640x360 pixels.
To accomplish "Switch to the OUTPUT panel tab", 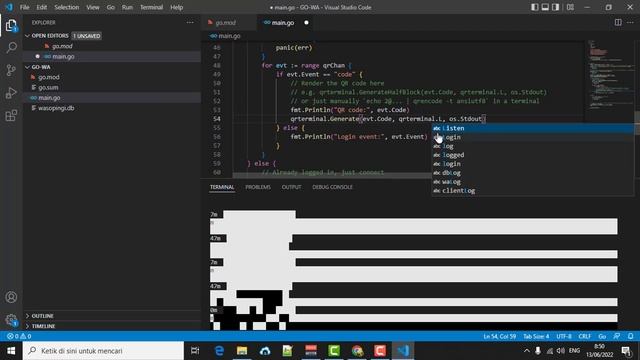I will 291,187.
